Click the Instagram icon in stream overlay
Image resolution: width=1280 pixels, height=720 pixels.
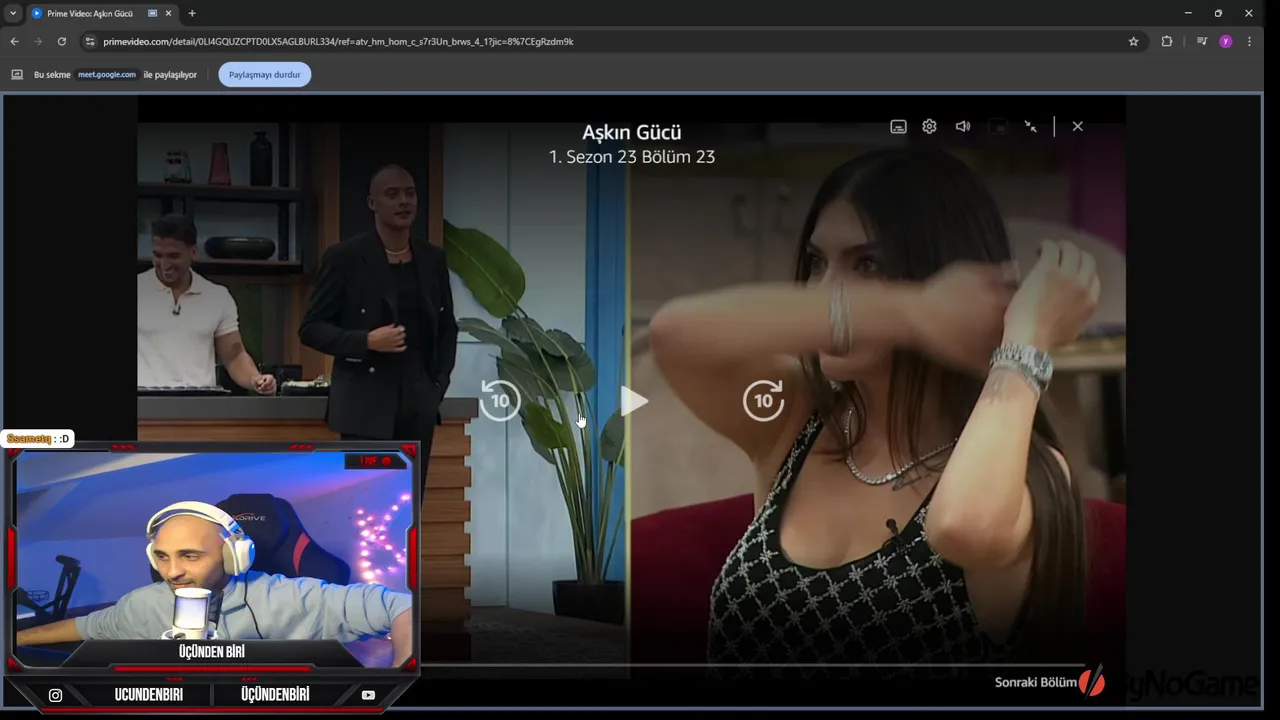55,695
